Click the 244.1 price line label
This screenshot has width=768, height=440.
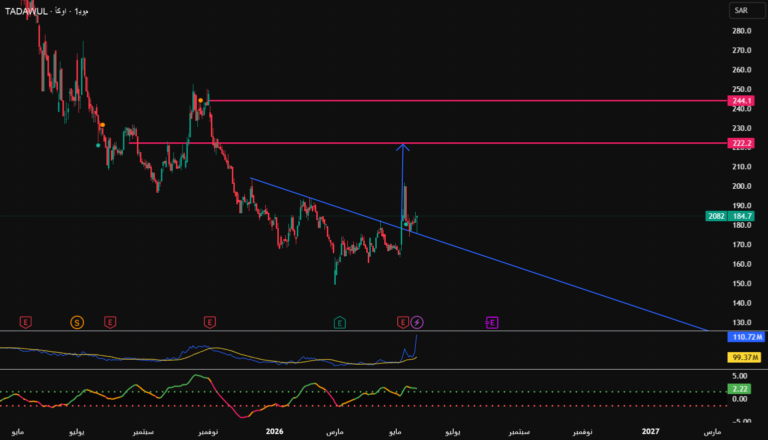click(741, 101)
